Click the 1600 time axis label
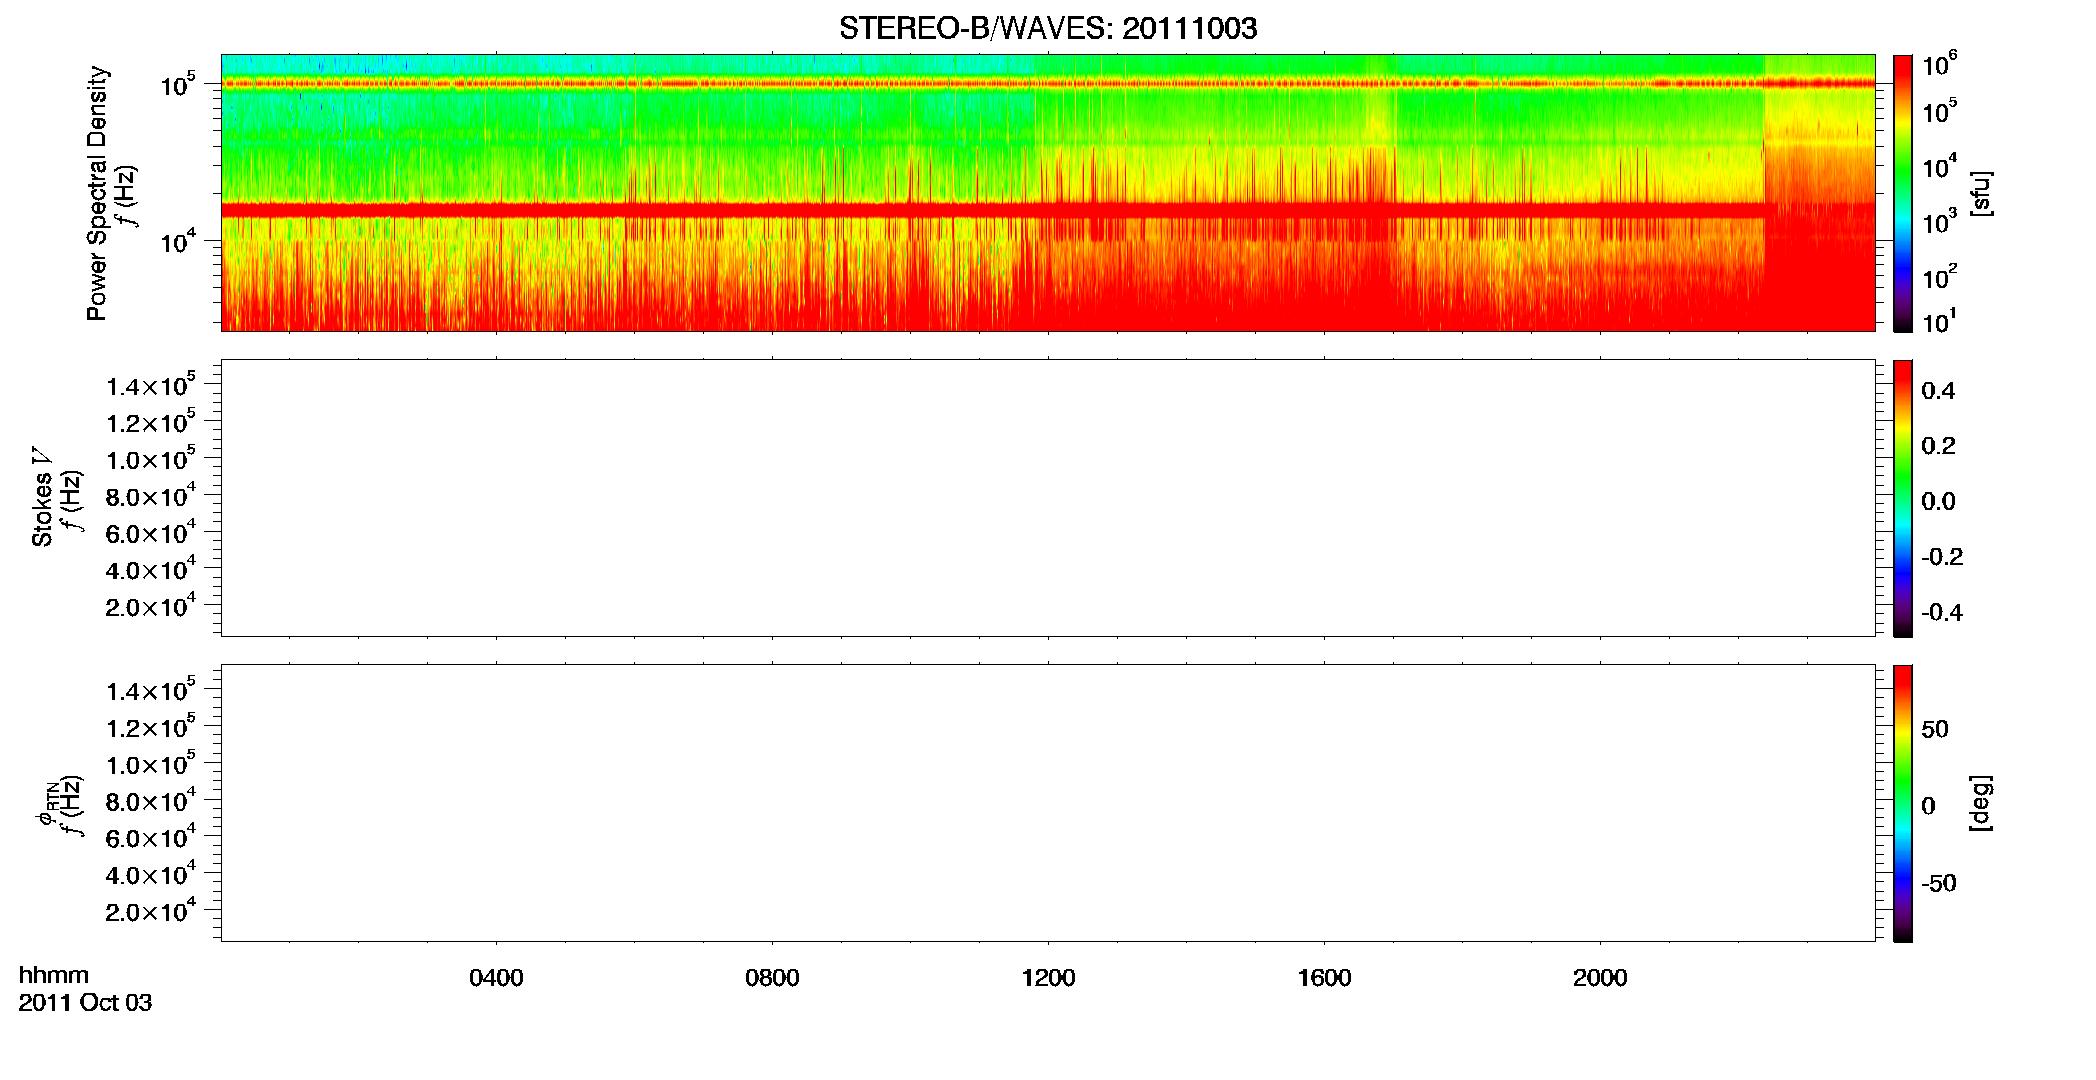This screenshot has width=2096, height=1080. [x=1324, y=978]
